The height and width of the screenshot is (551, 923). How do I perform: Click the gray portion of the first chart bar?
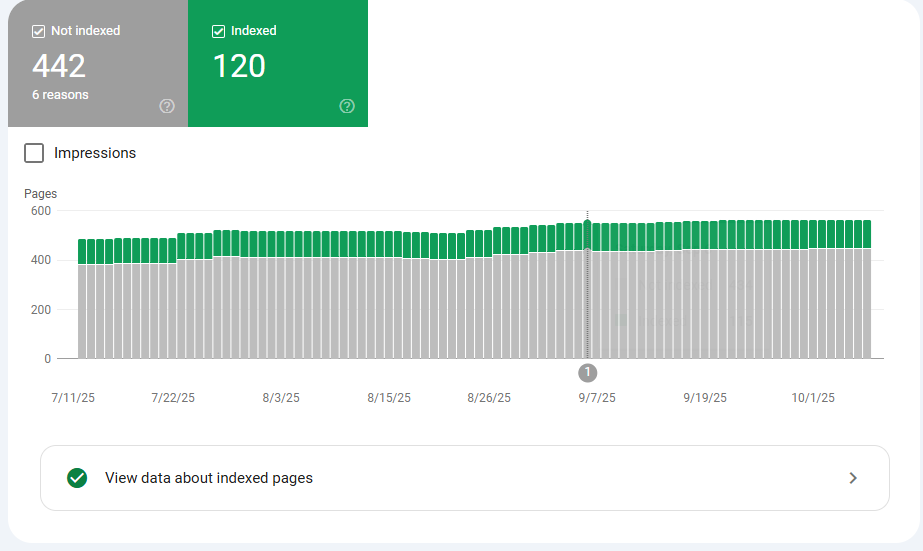click(x=82, y=310)
